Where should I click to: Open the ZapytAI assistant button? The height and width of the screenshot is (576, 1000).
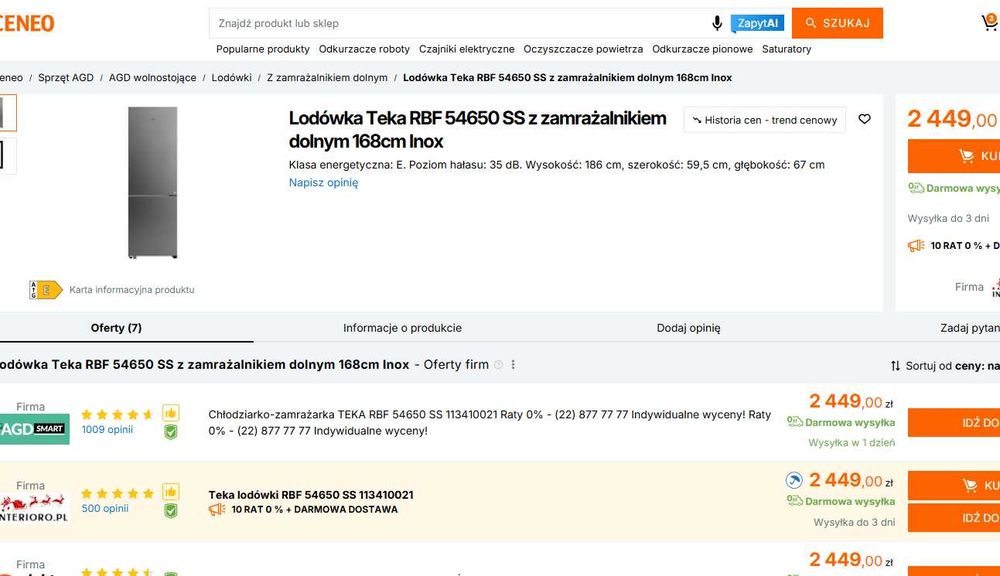[x=758, y=23]
